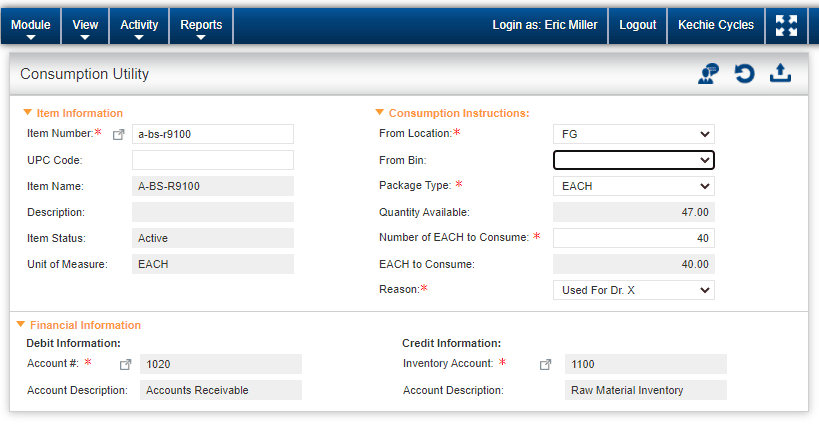Screen dimensions: 819x429
Task: Click the Kechie Cycles company link
Action: click(x=716, y=26)
